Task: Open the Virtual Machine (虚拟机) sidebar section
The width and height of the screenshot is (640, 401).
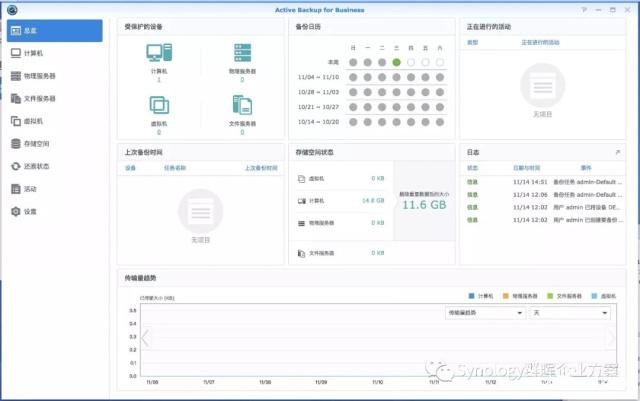Action: pos(54,121)
